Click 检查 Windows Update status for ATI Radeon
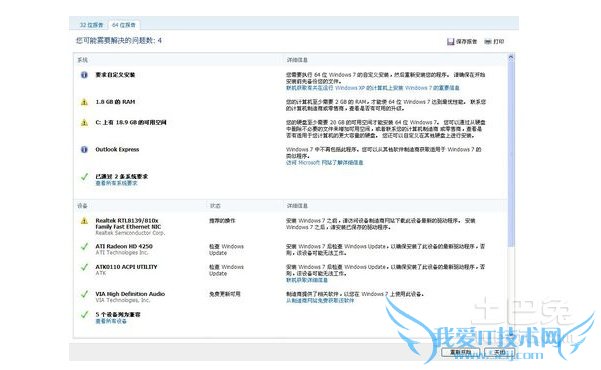This screenshot has height=370, width=601. point(227,250)
